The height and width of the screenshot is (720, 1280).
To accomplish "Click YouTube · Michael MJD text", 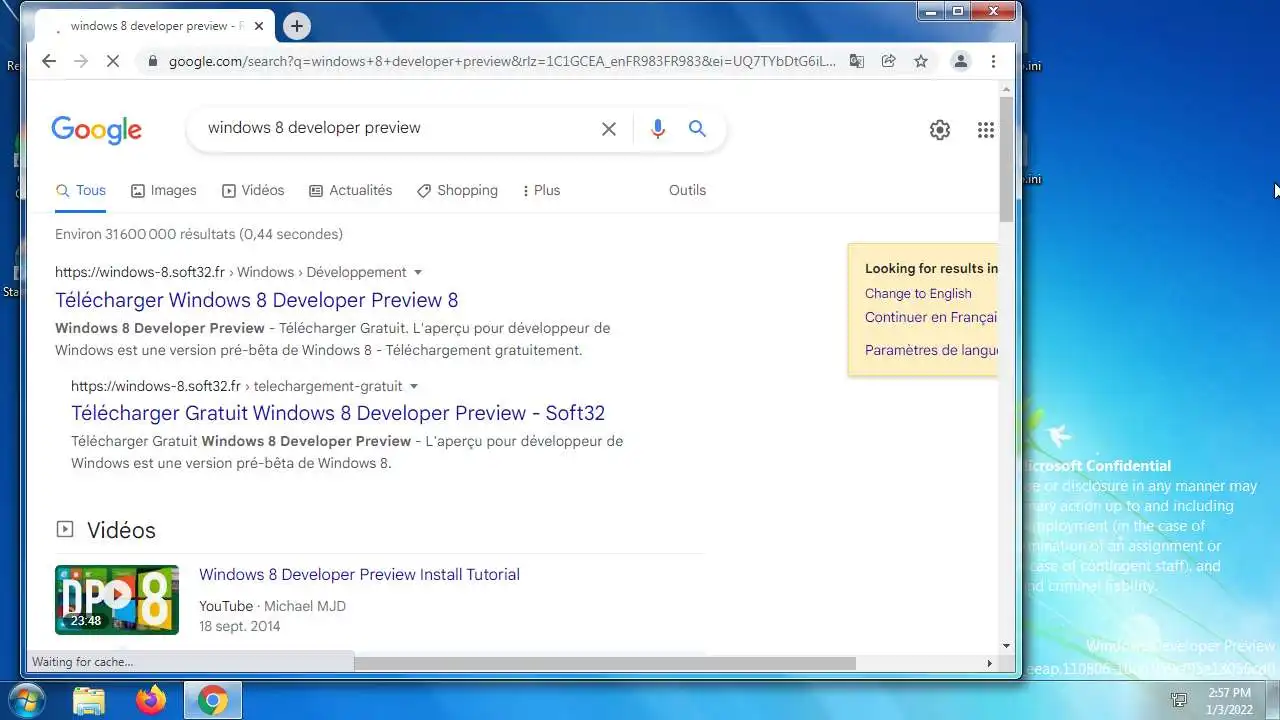I will pyautogui.click(x=272, y=606).
